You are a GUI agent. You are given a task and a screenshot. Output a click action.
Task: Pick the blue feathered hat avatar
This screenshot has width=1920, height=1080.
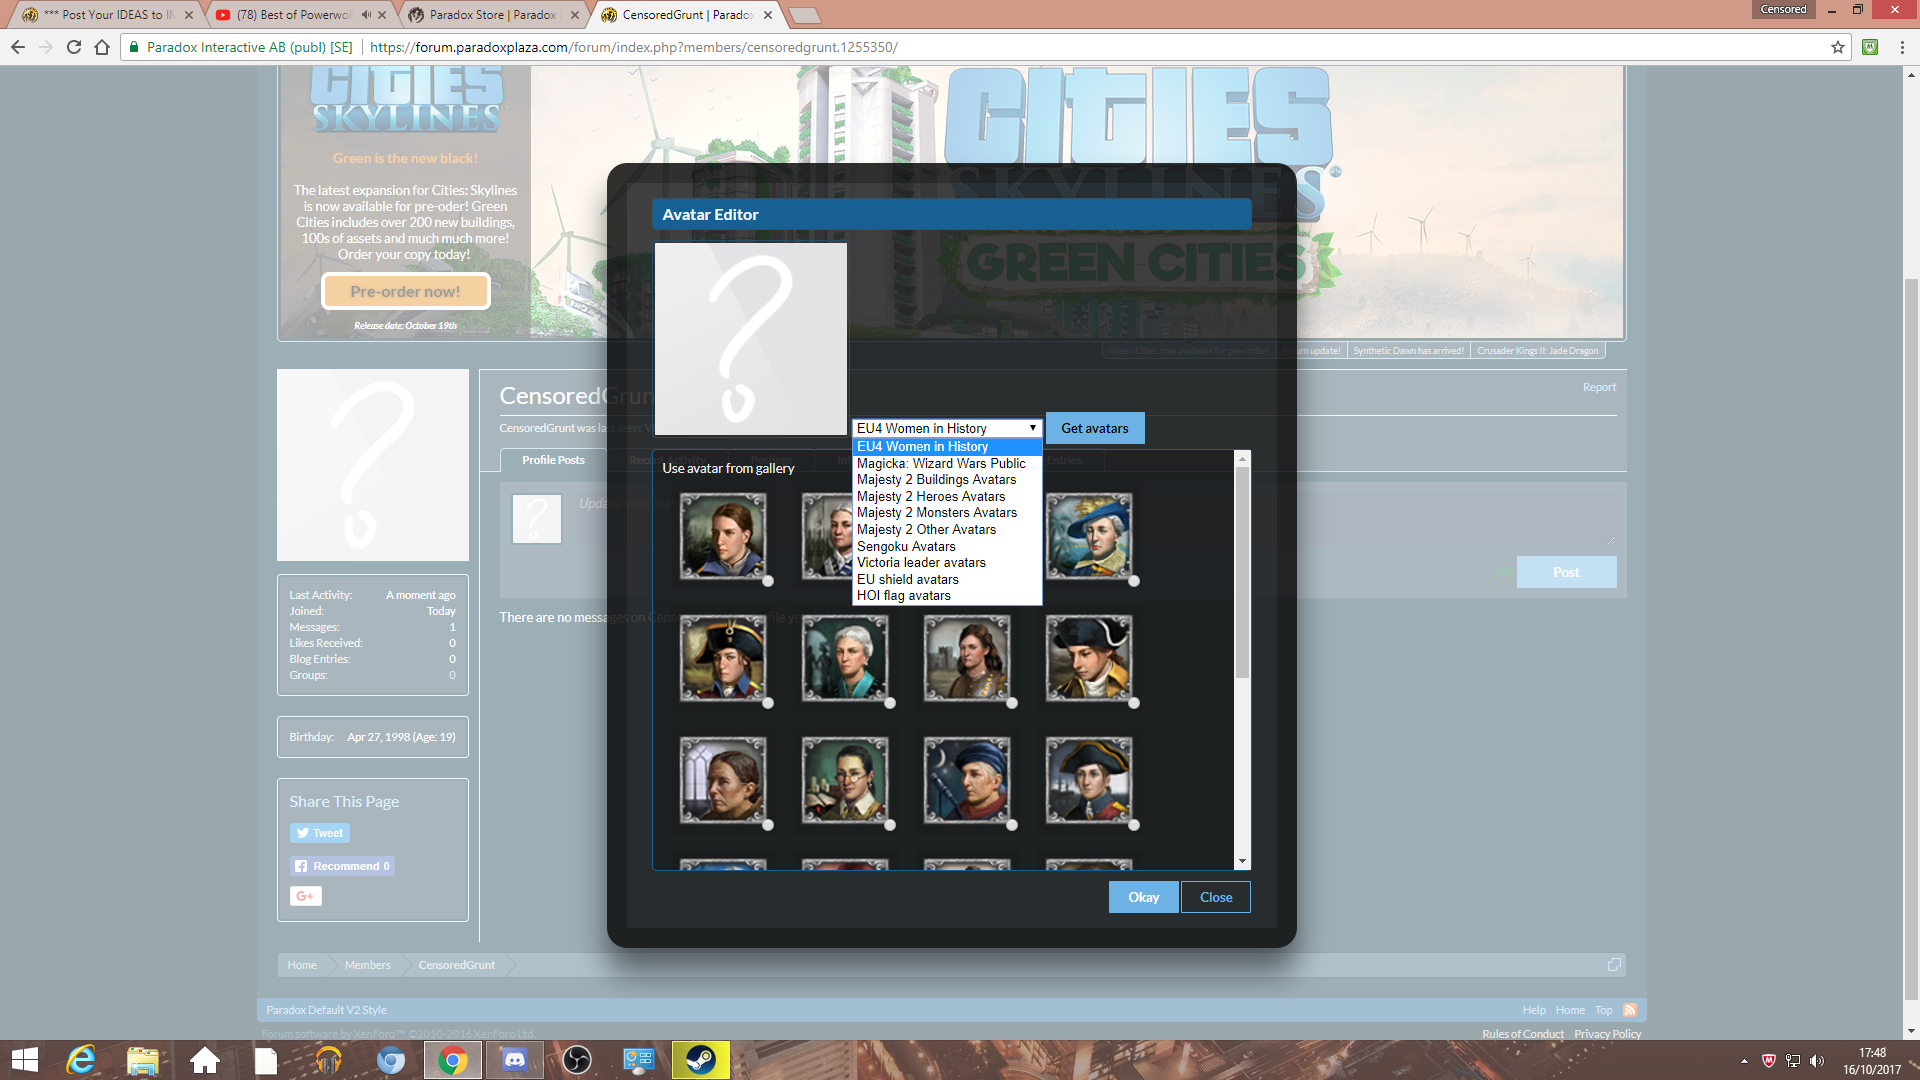coord(1089,536)
